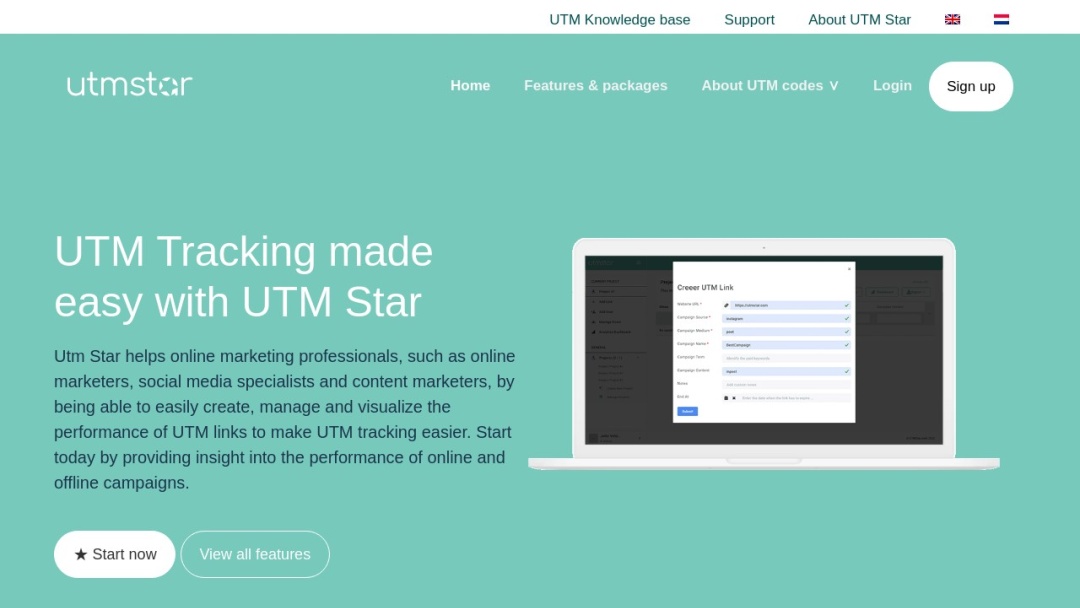The image size is (1080, 608).
Task: Click the View all features link
Action: point(255,554)
